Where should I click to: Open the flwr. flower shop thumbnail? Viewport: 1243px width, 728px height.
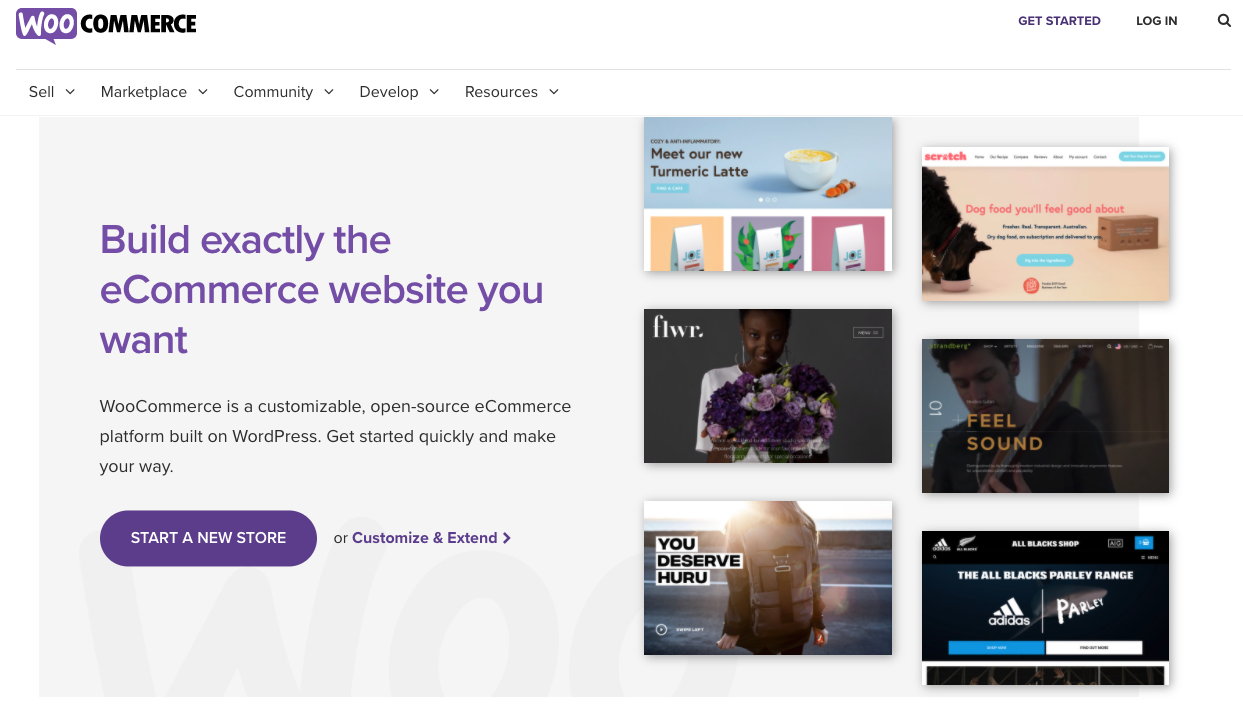click(x=768, y=386)
